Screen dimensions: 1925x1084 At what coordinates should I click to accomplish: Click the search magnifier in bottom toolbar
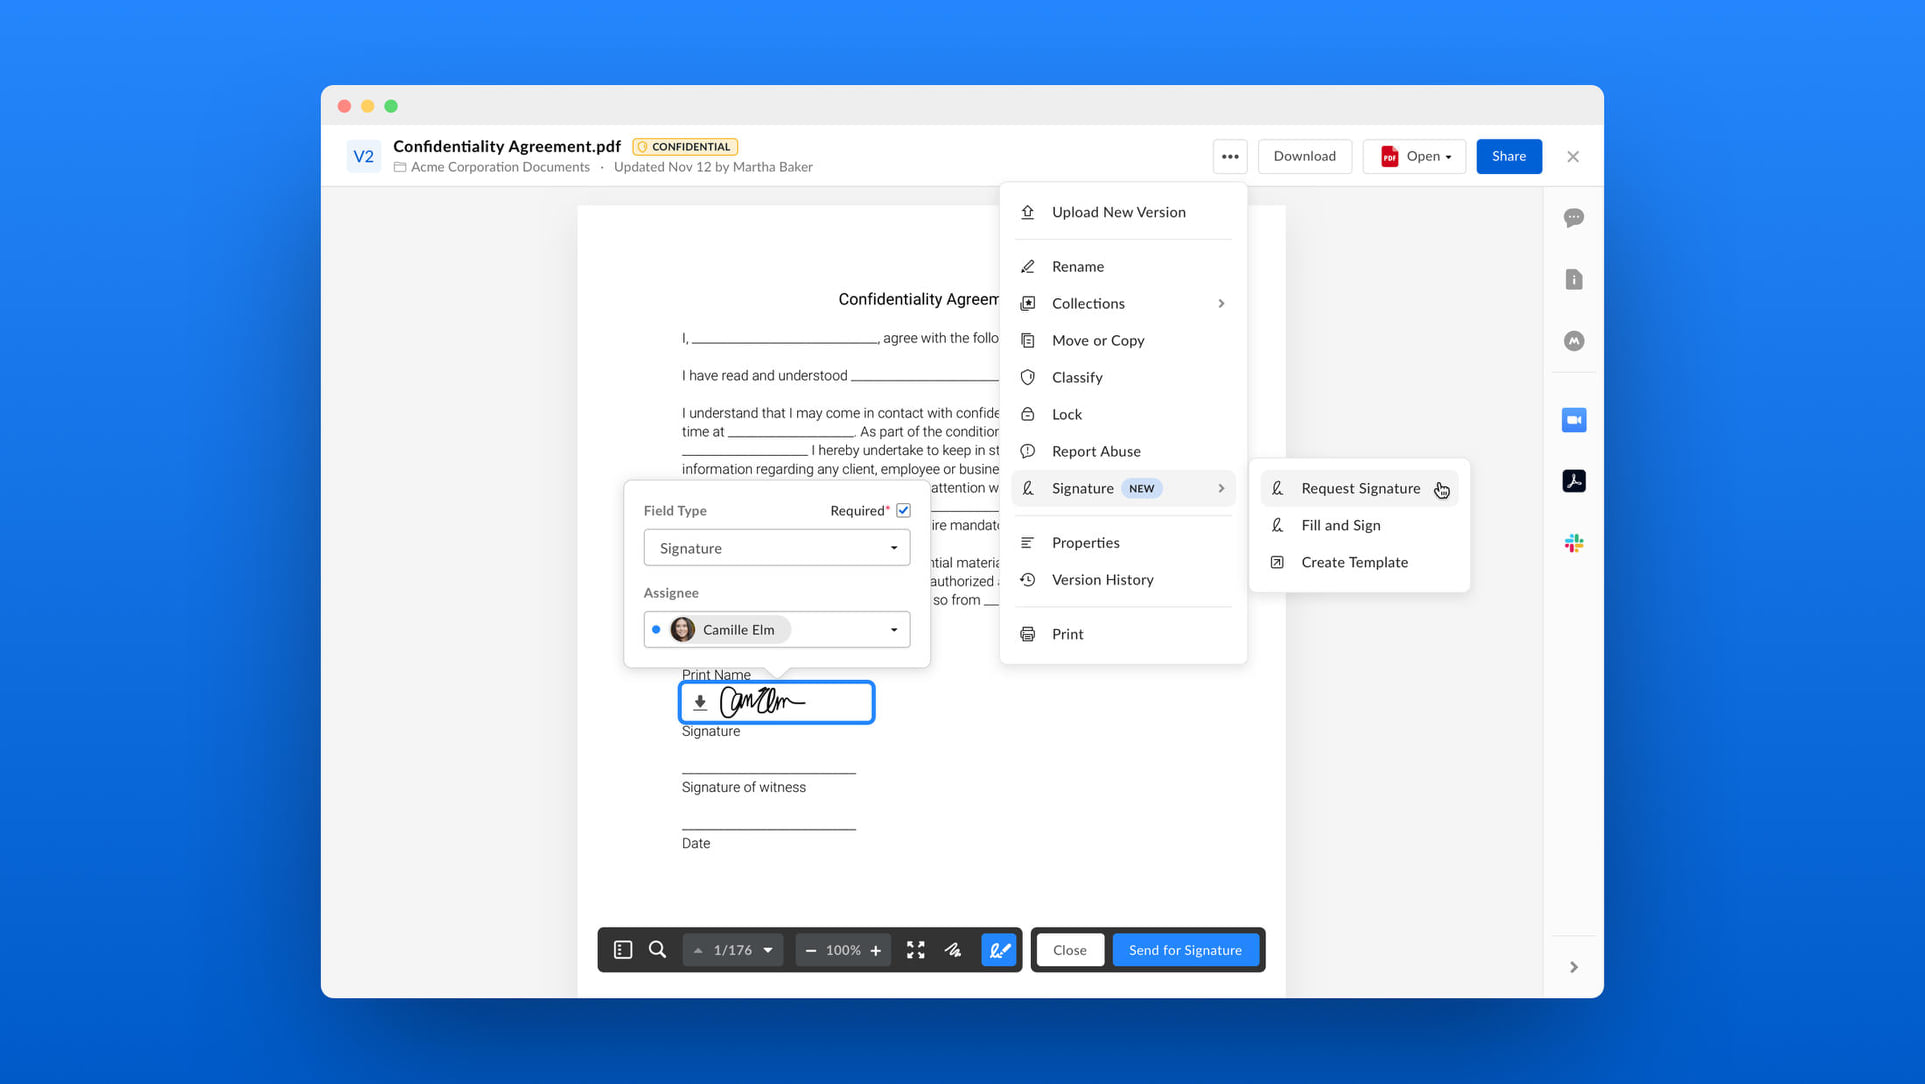click(657, 950)
